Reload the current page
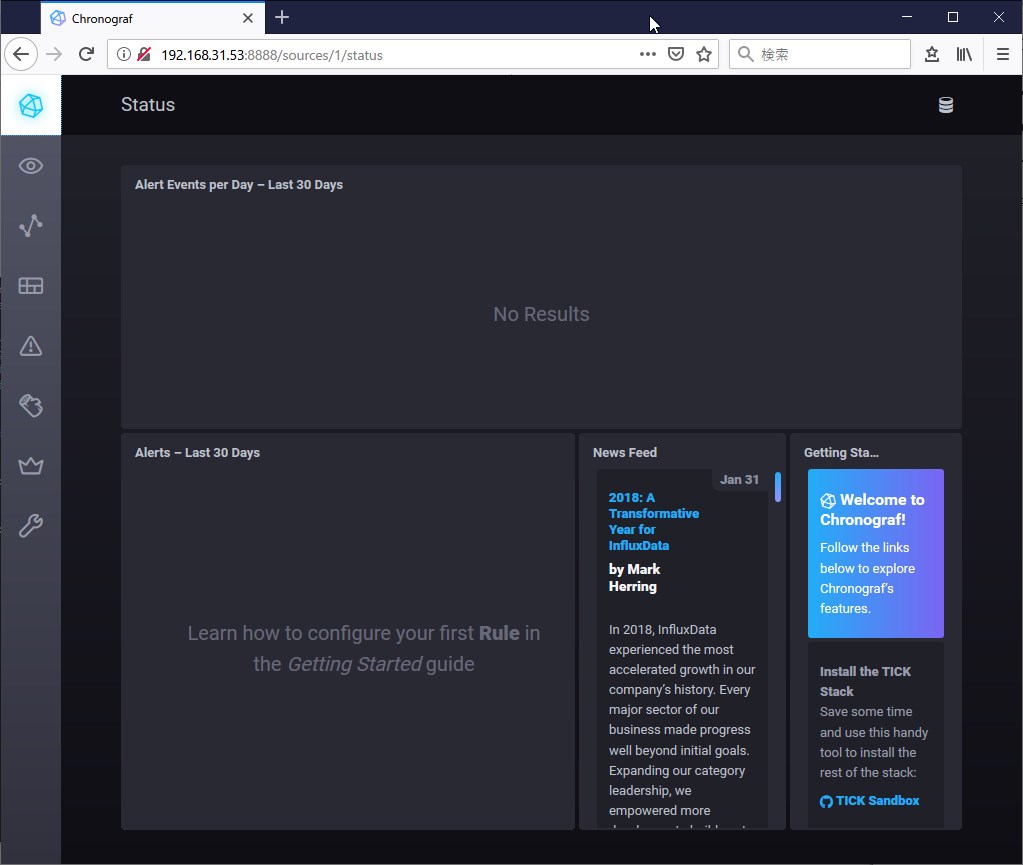Screen dimensions: 1023x865 coord(86,54)
